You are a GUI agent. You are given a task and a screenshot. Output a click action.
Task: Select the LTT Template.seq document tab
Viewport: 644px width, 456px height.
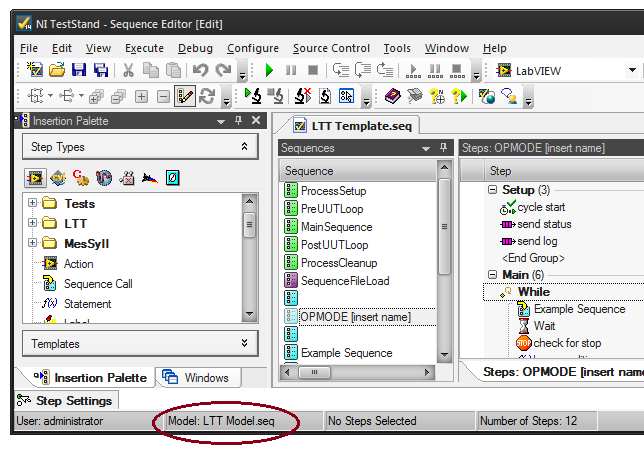[352, 126]
